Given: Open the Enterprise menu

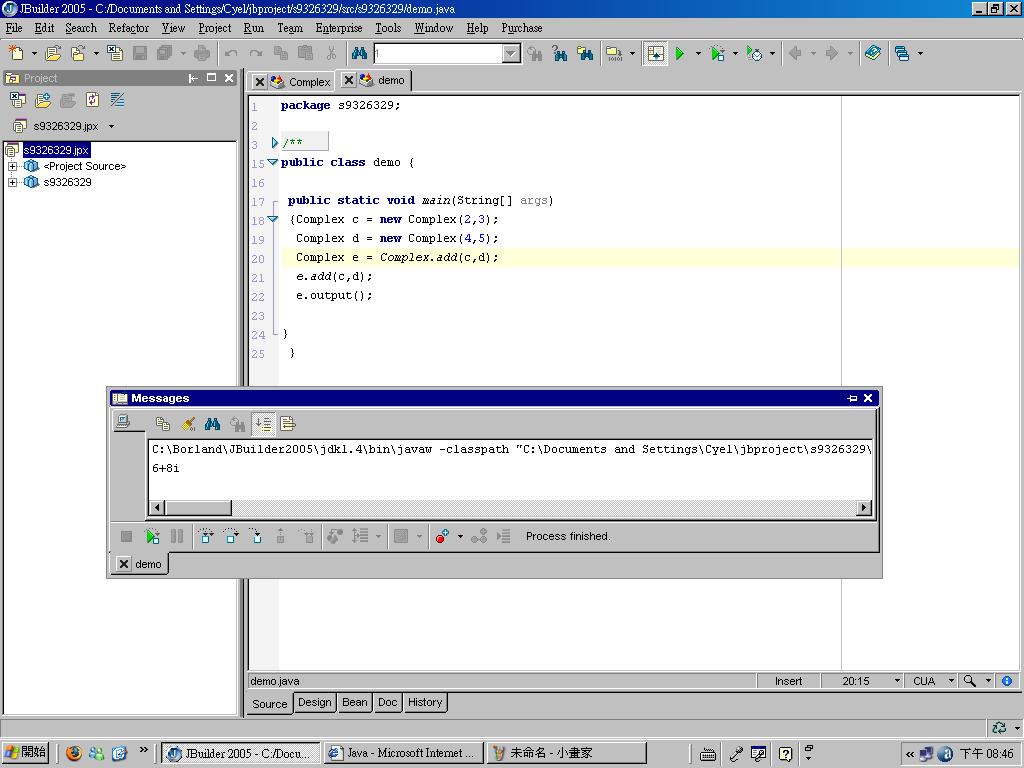Looking at the screenshot, I should click(338, 28).
